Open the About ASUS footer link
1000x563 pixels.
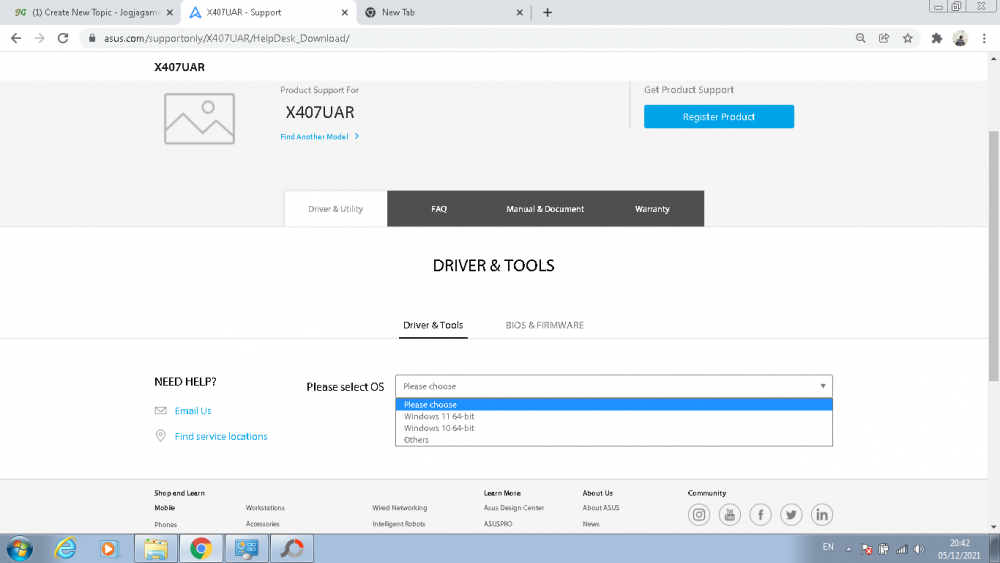pyautogui.click(x=601, y=508)
